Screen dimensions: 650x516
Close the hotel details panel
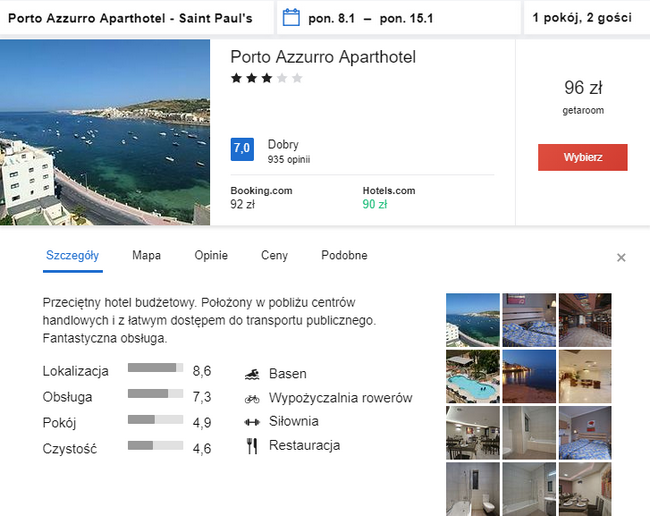point(621,258)
